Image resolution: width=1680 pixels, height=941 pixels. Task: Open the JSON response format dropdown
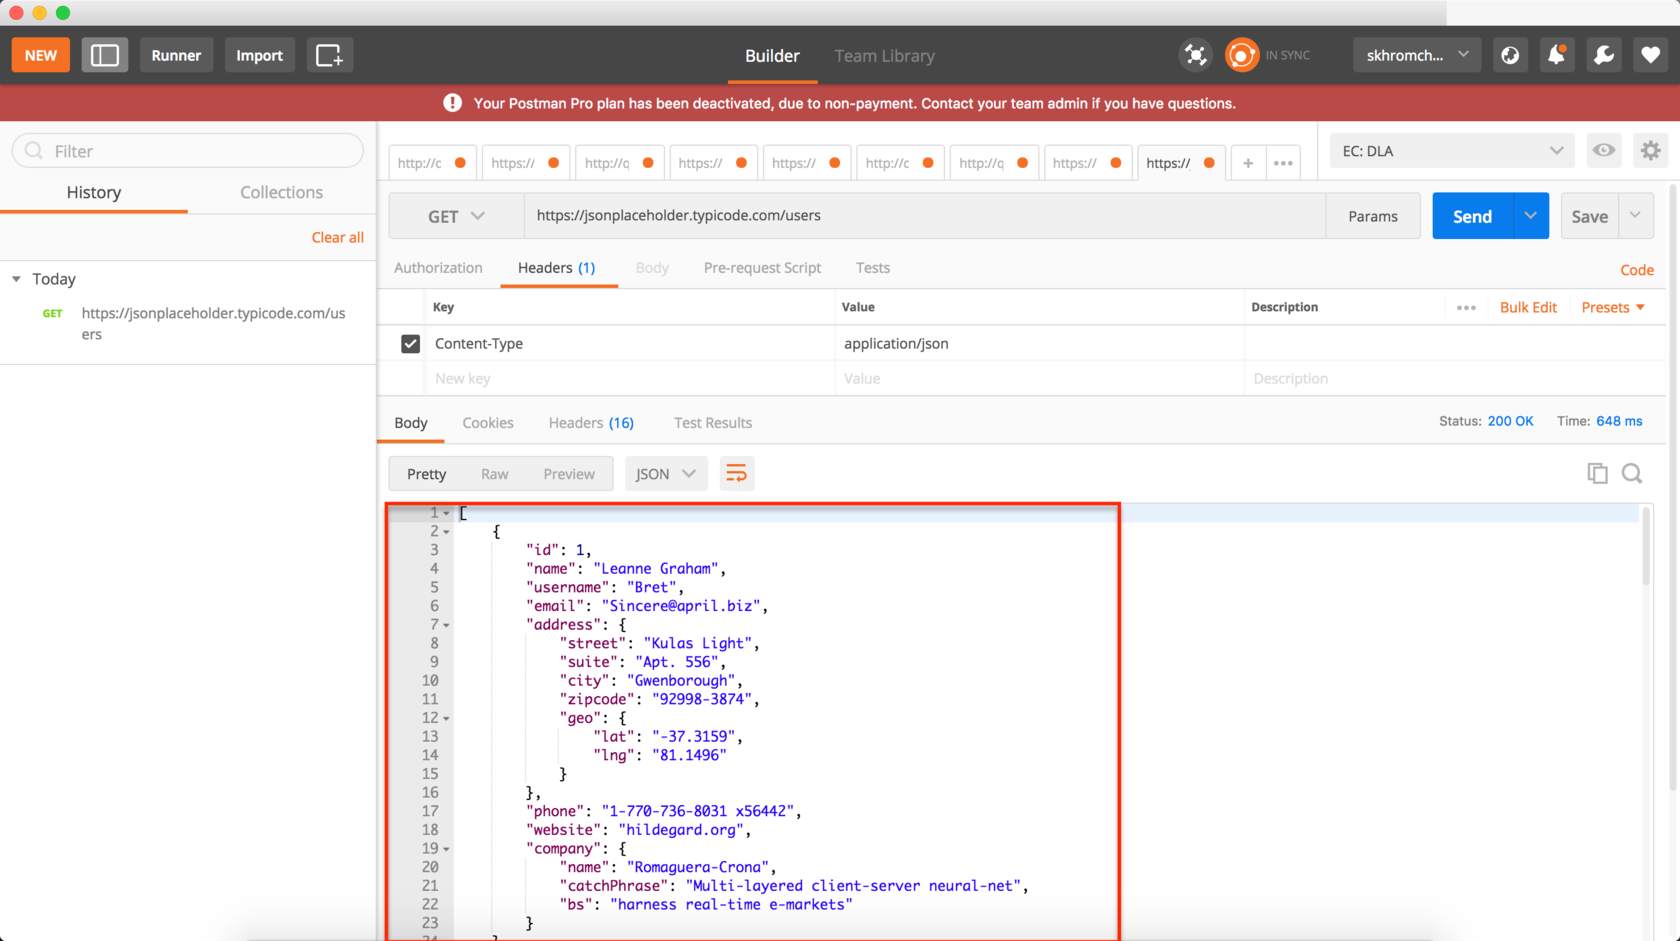(665, 473)
